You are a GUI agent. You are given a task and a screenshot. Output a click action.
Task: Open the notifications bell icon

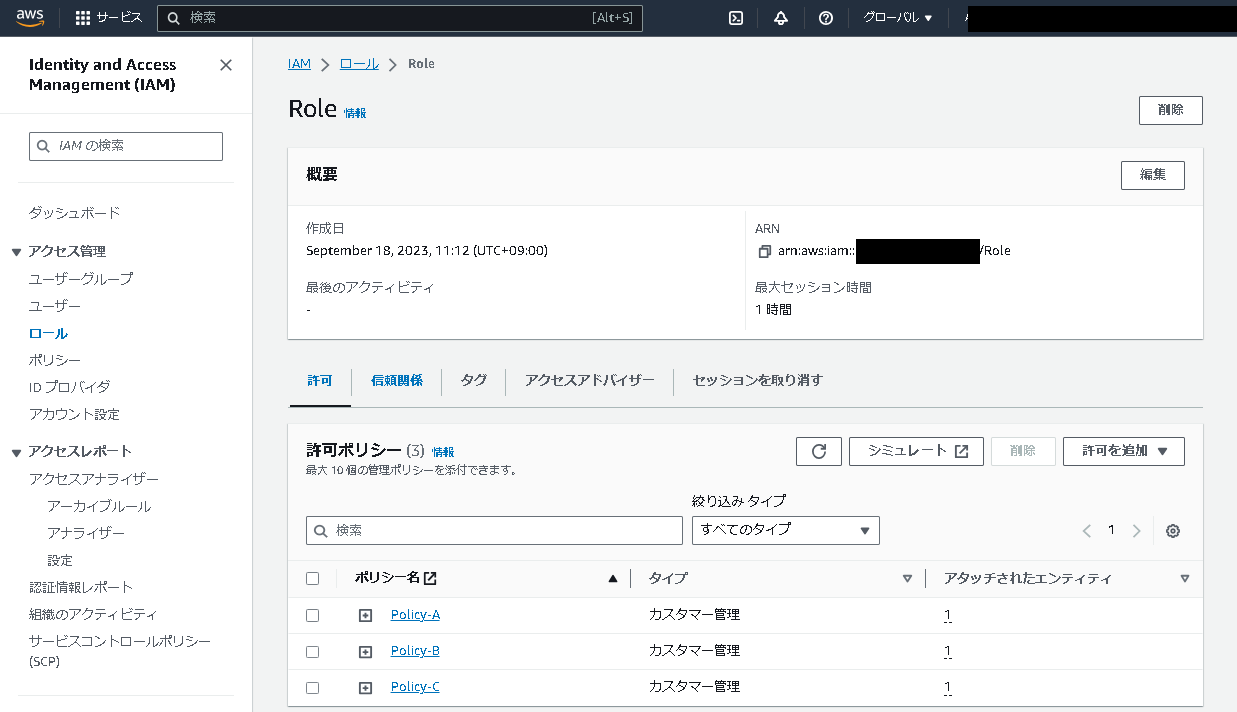pyautogui.click(x=781, y=18)
